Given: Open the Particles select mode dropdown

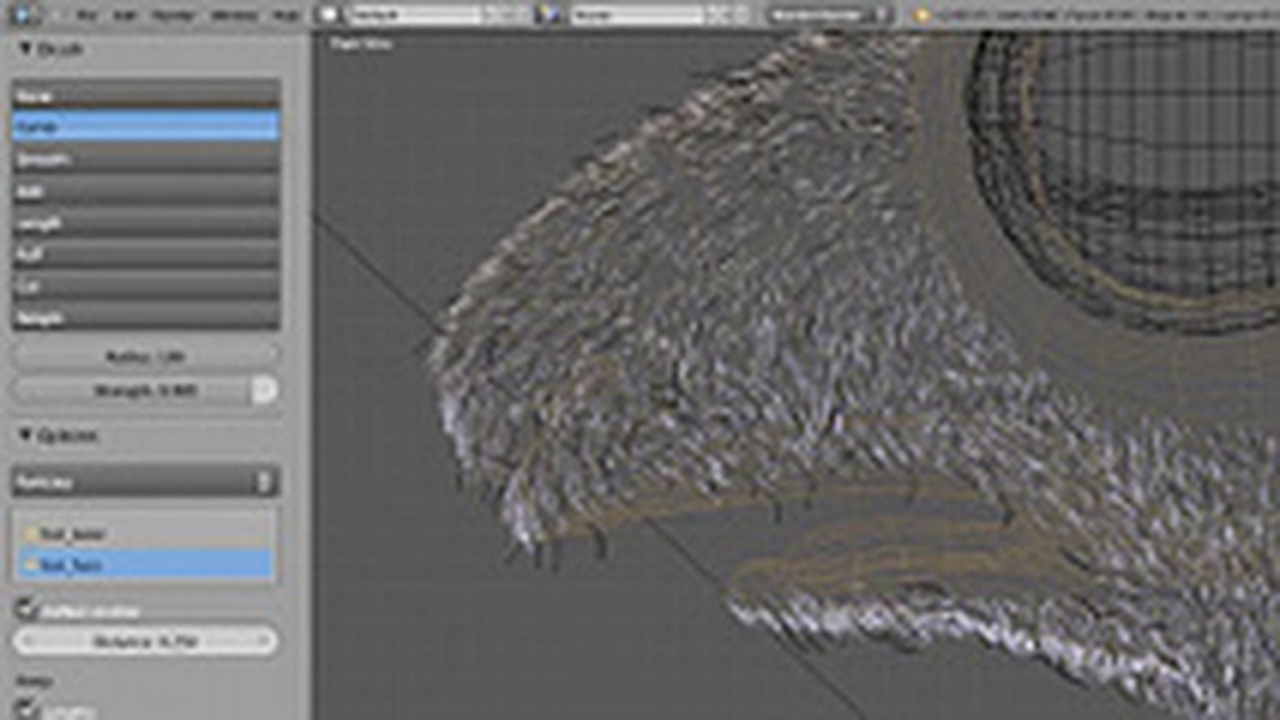Looking at the screenshot, I should (145, 482).
